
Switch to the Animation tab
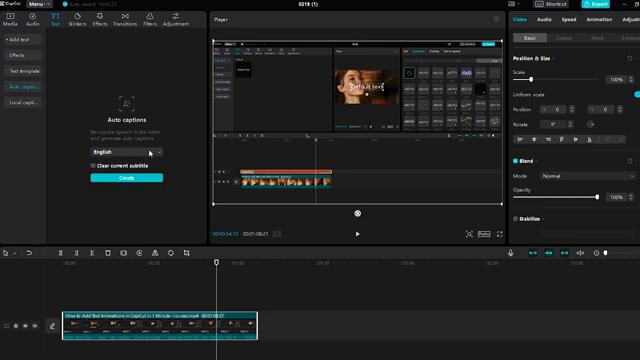point(599,19)
